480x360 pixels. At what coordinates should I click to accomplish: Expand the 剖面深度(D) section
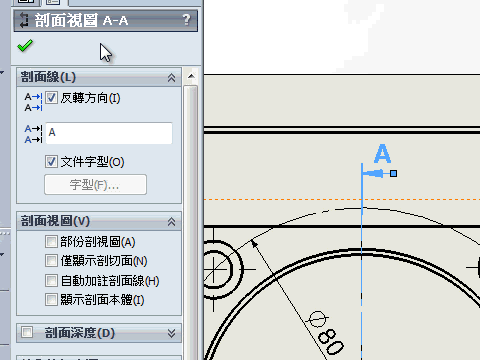coord(171,333)
